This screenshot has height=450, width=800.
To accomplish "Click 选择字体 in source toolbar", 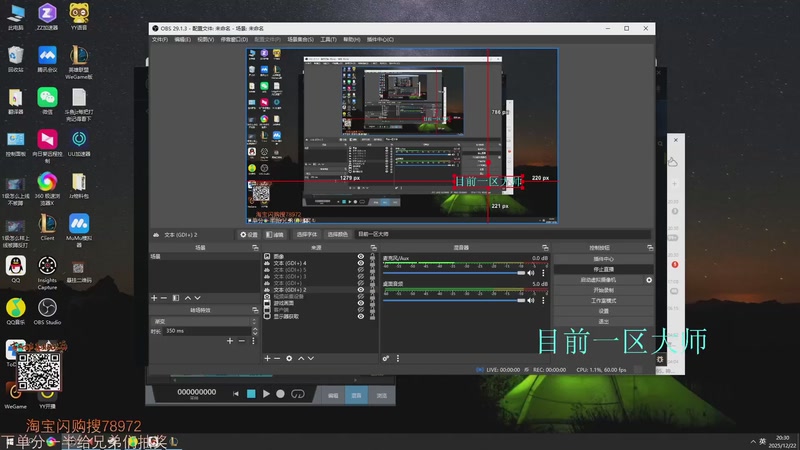I will [x=307, y=235].
